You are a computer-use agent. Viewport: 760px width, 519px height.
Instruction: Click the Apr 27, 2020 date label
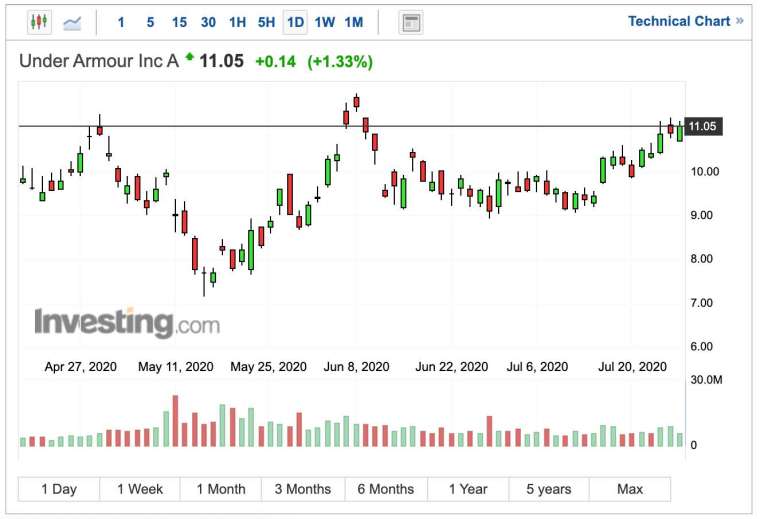click(x=80, y=366)
